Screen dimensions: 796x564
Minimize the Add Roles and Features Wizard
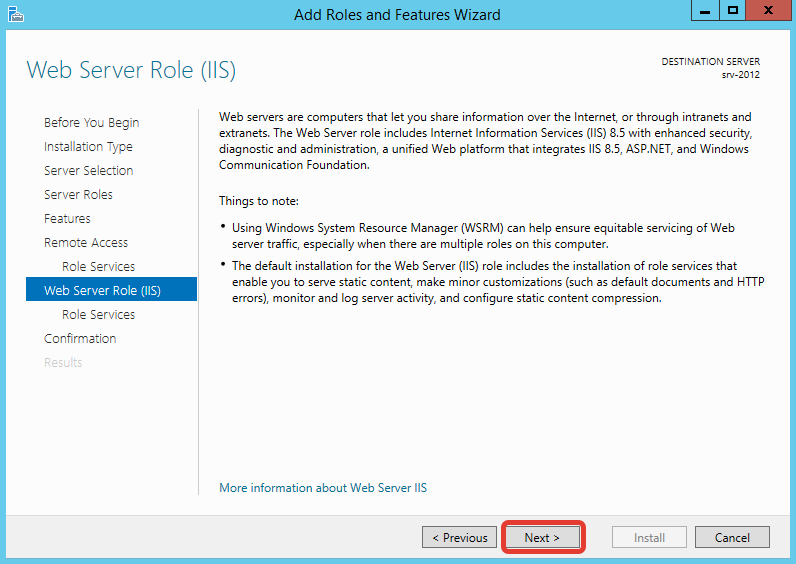705,10
